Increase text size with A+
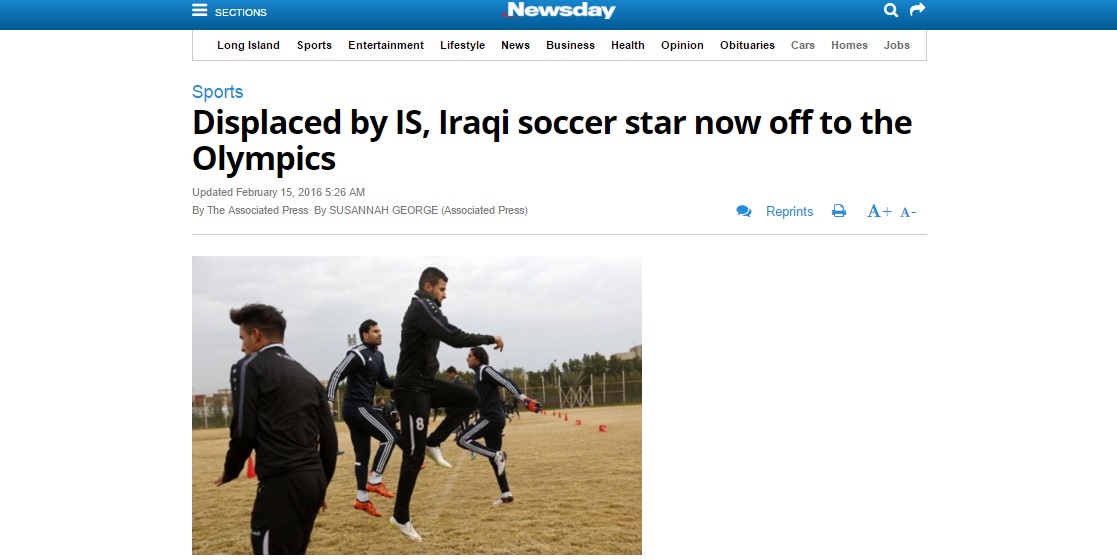This screenshot has height=560, width=1117. [x=879, y=211]
